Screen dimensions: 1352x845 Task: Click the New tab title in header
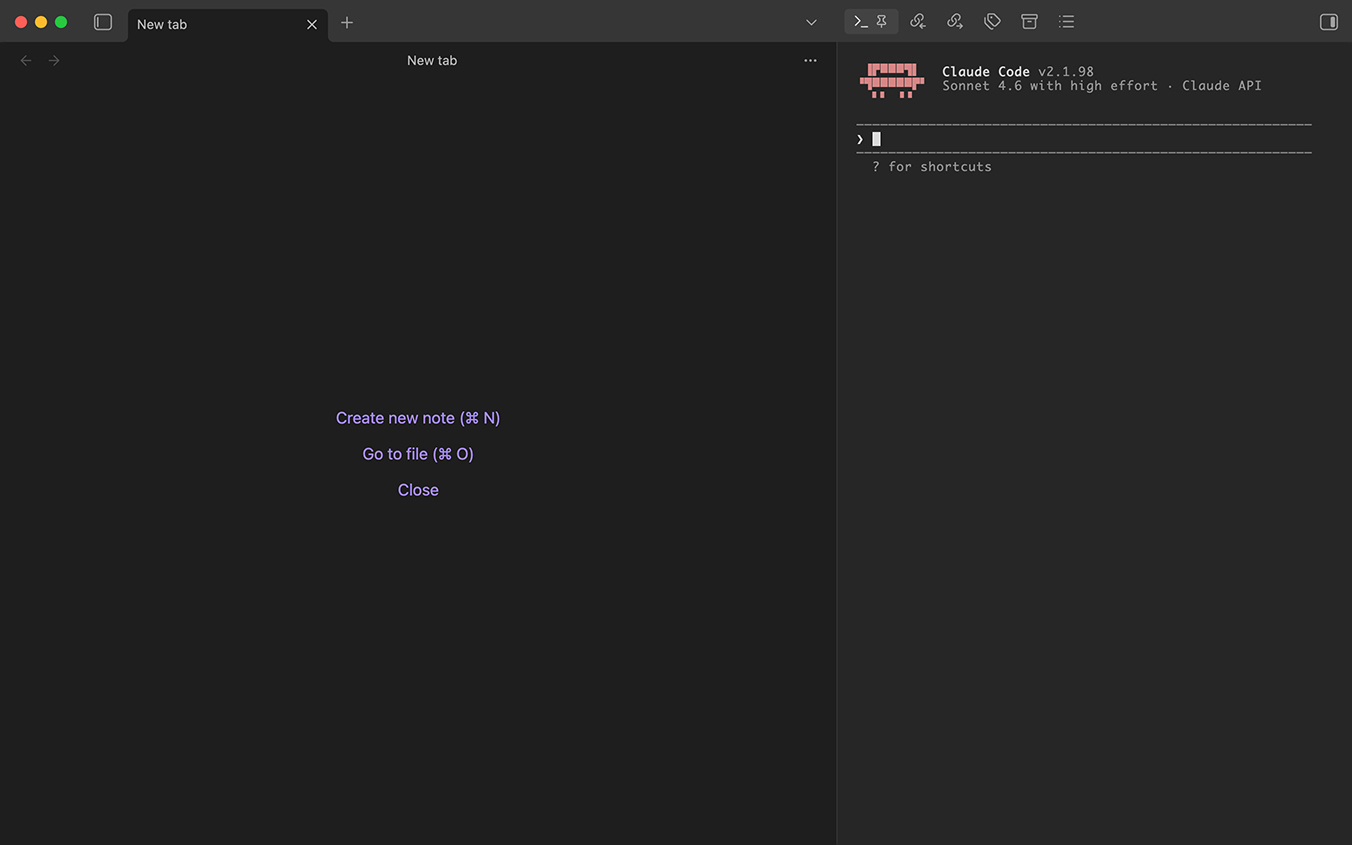(x=432, y=60)
